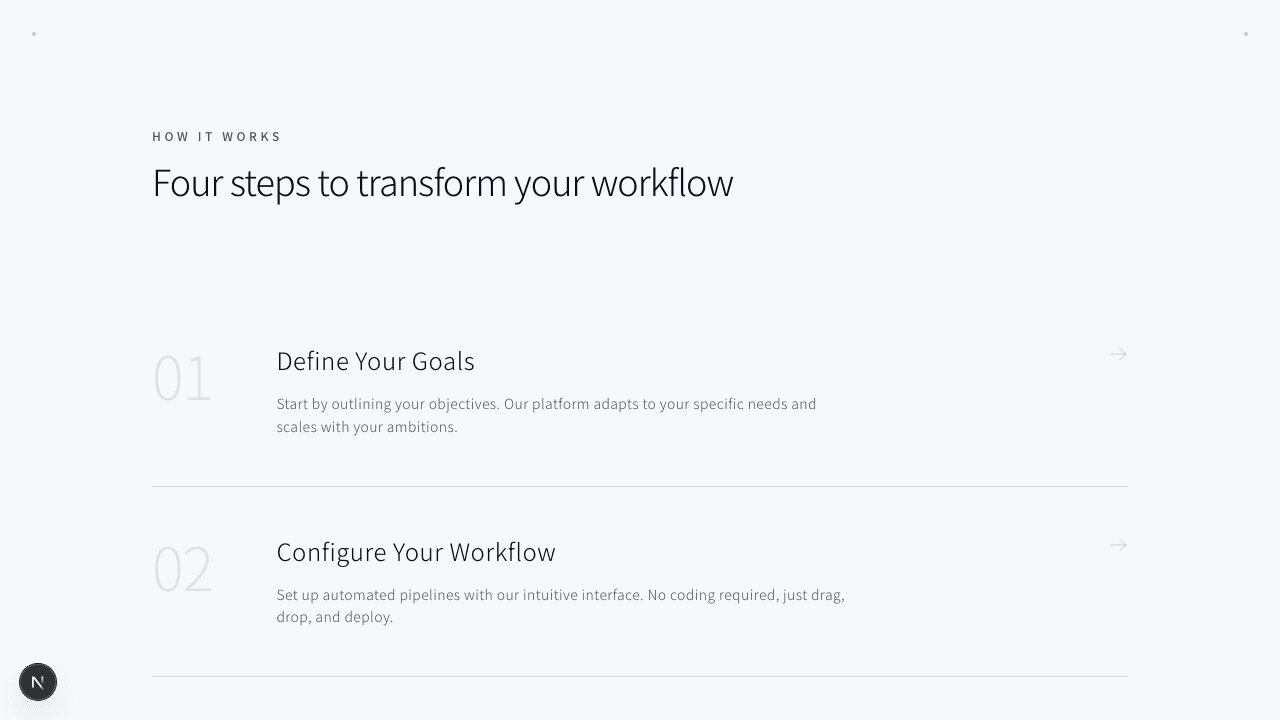The width and height of the screenshot is (1280, 720).
Task: Click the "Start by outlining your objectives" sentence
Action: pos(388,404)
